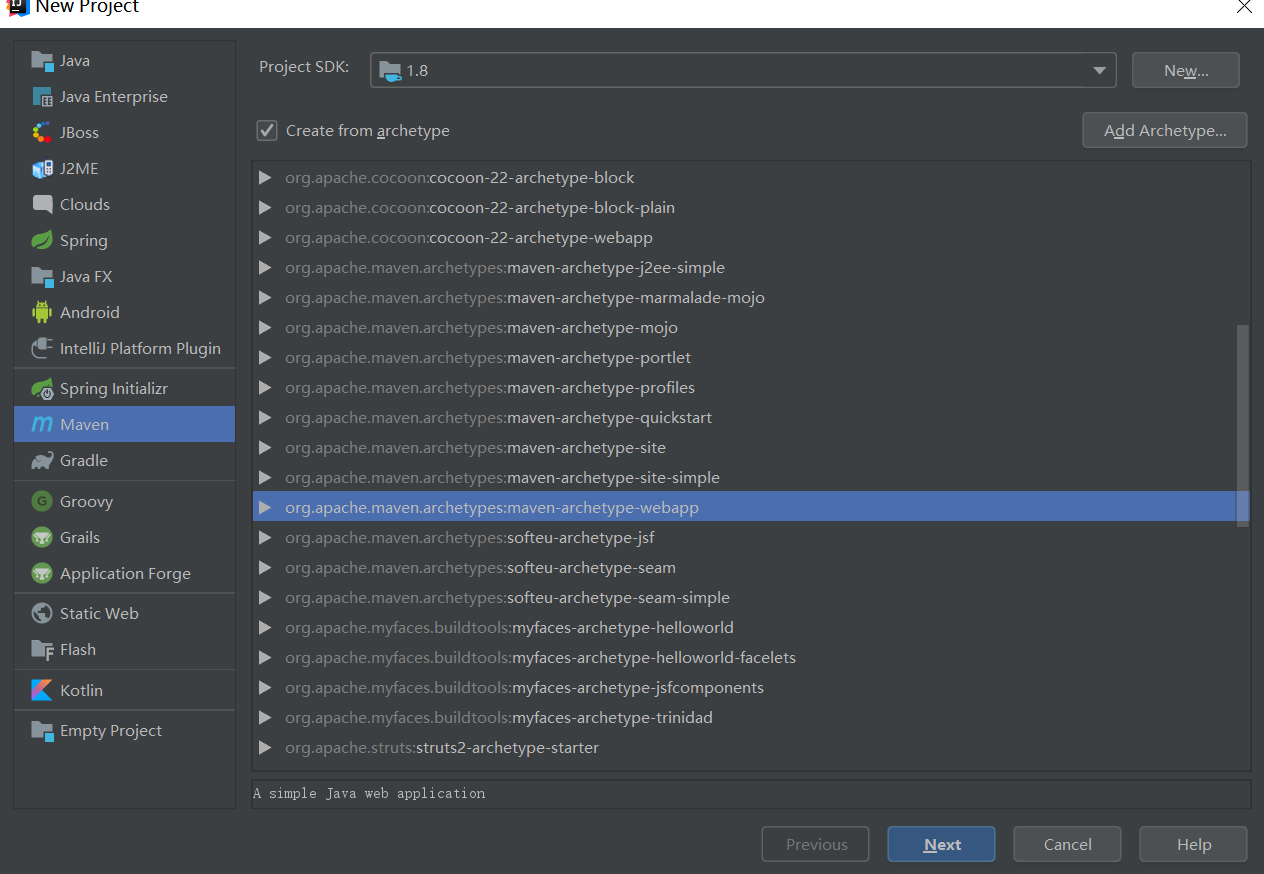The height and width of the screenshot is (874, 1264).
Task: Choose Static Web project type label
Action: pyautogui.click(x=99, y=613)
